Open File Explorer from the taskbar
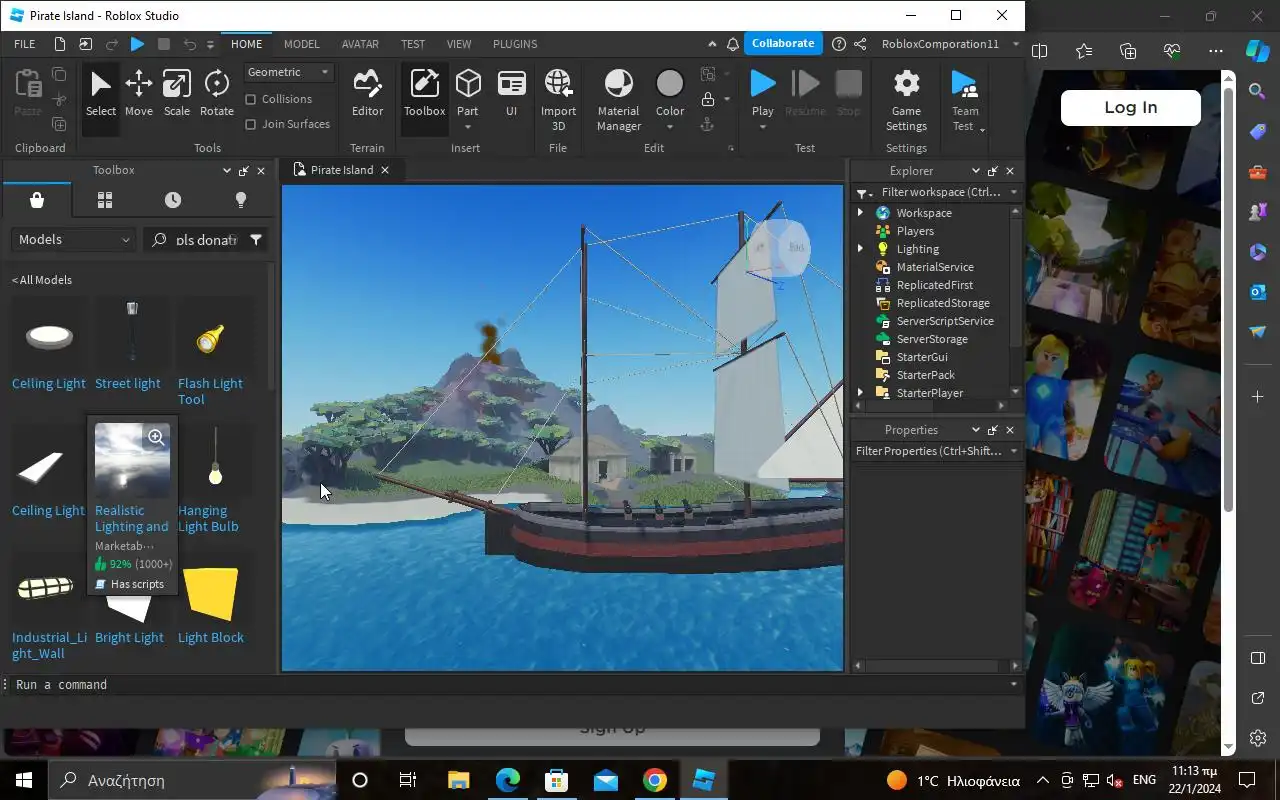1280x800 pixels. pos(458,780)
